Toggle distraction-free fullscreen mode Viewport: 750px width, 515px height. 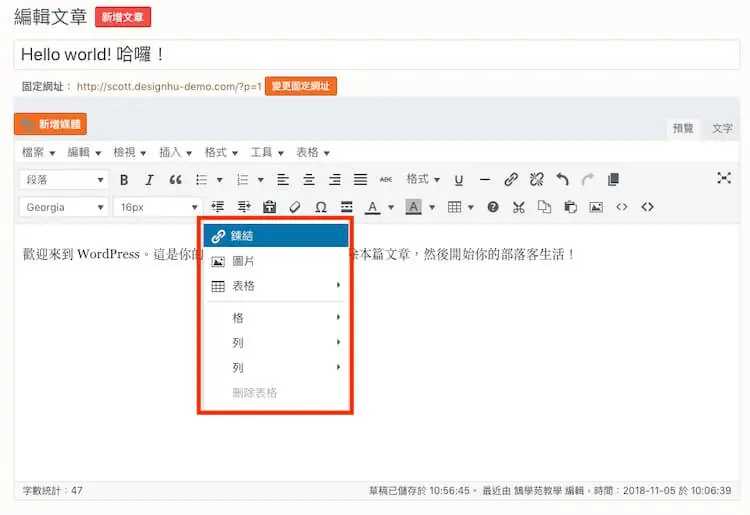point(724,178)
